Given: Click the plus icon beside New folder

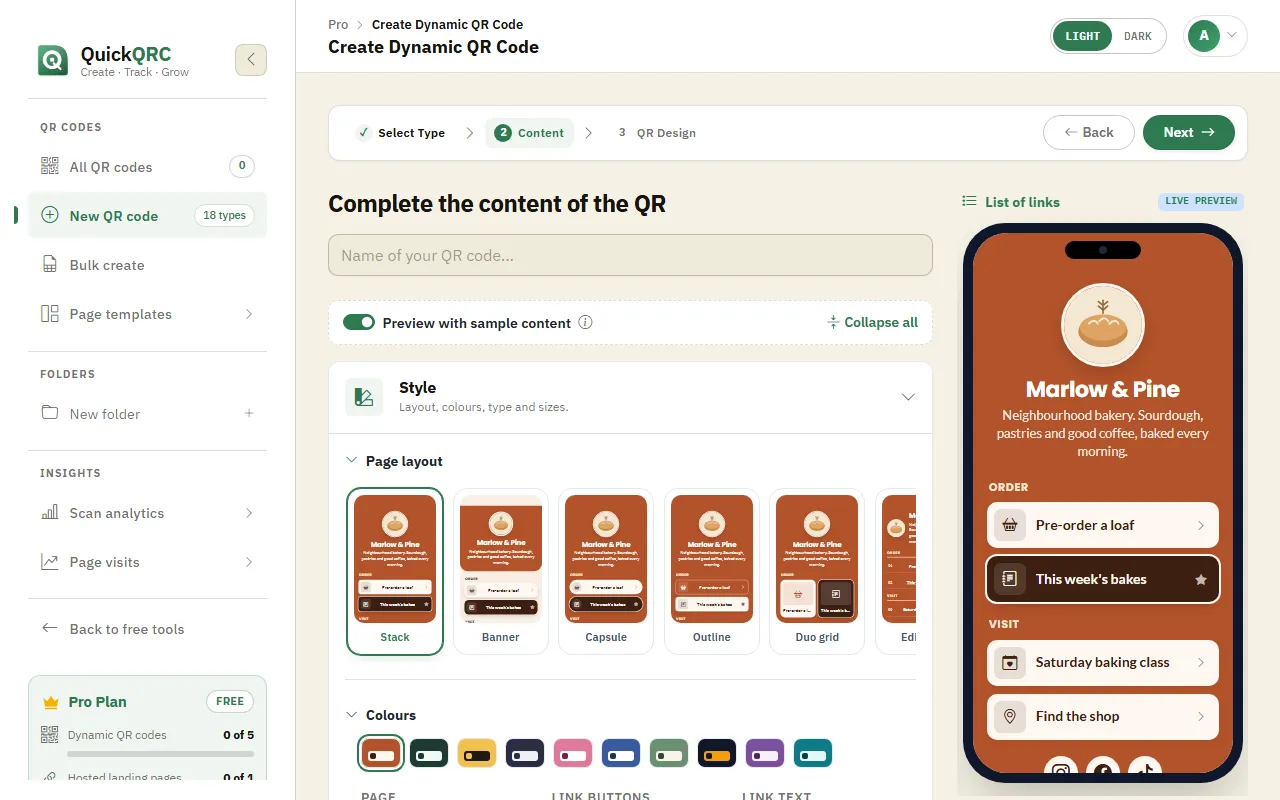Looking at the screenshot, I should point(249,413).
